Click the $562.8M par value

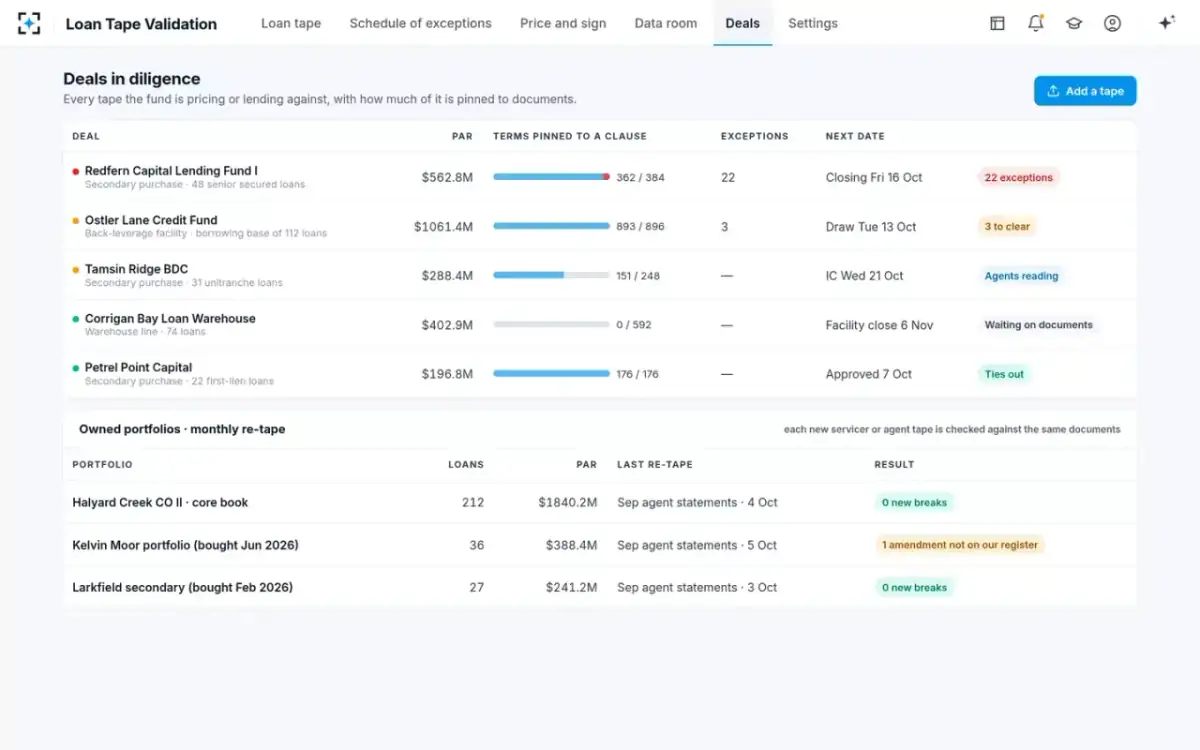[447, 177]
